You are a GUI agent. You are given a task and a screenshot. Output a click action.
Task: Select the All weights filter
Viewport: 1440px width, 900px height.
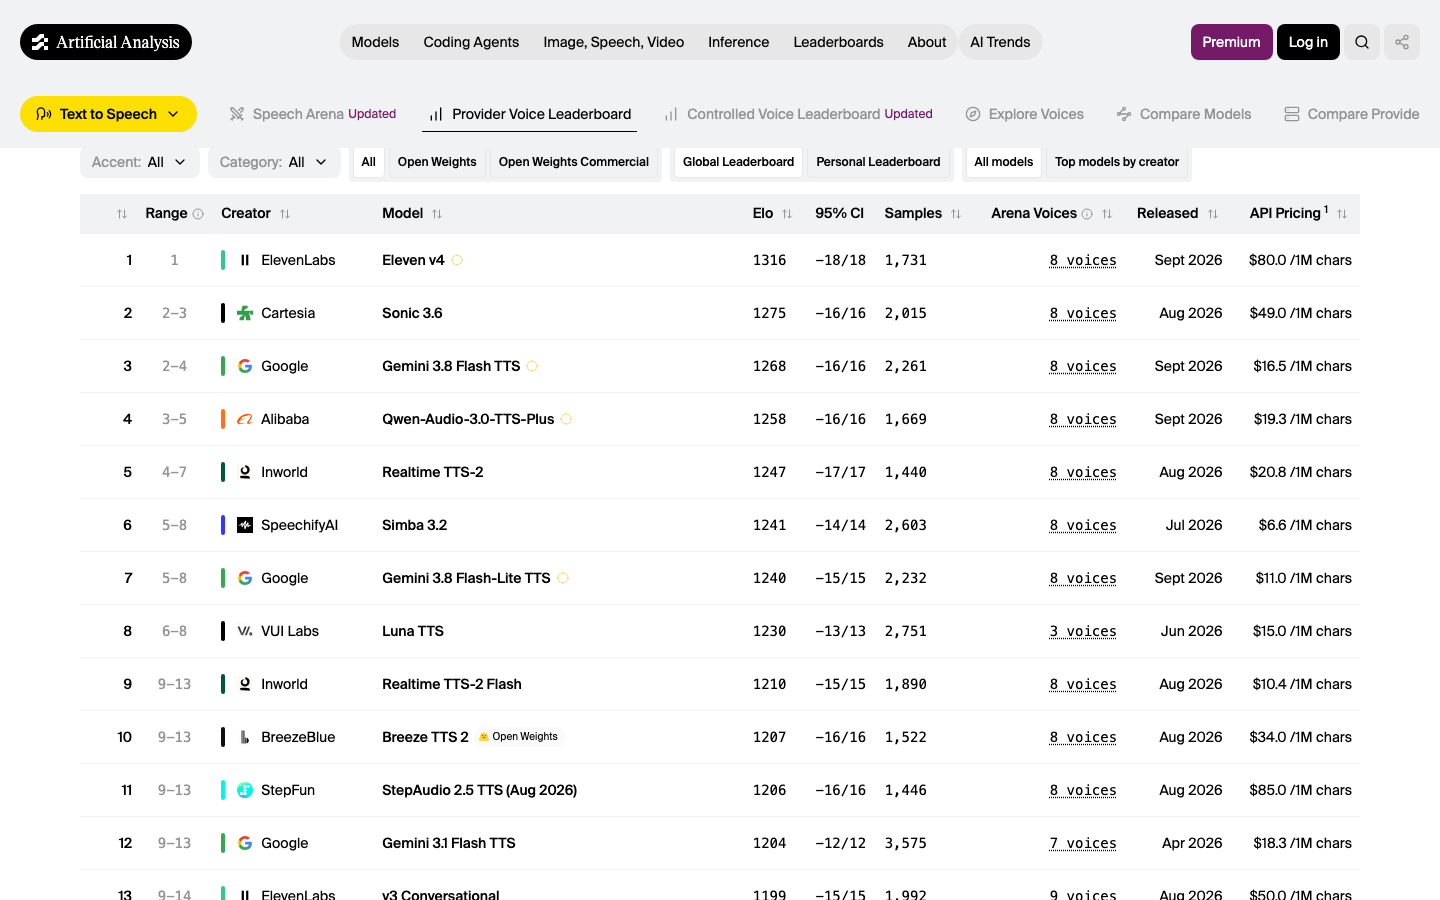[369, 162]
